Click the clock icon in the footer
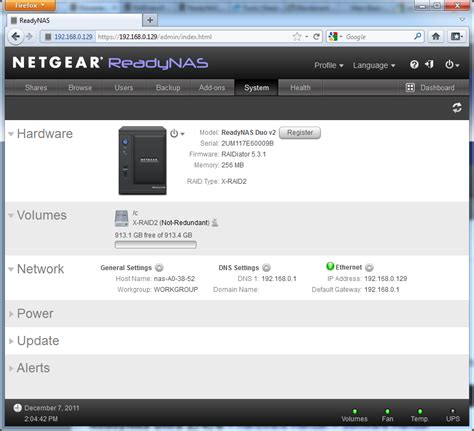This screenshot has width=474, height=431. point(17,408)
